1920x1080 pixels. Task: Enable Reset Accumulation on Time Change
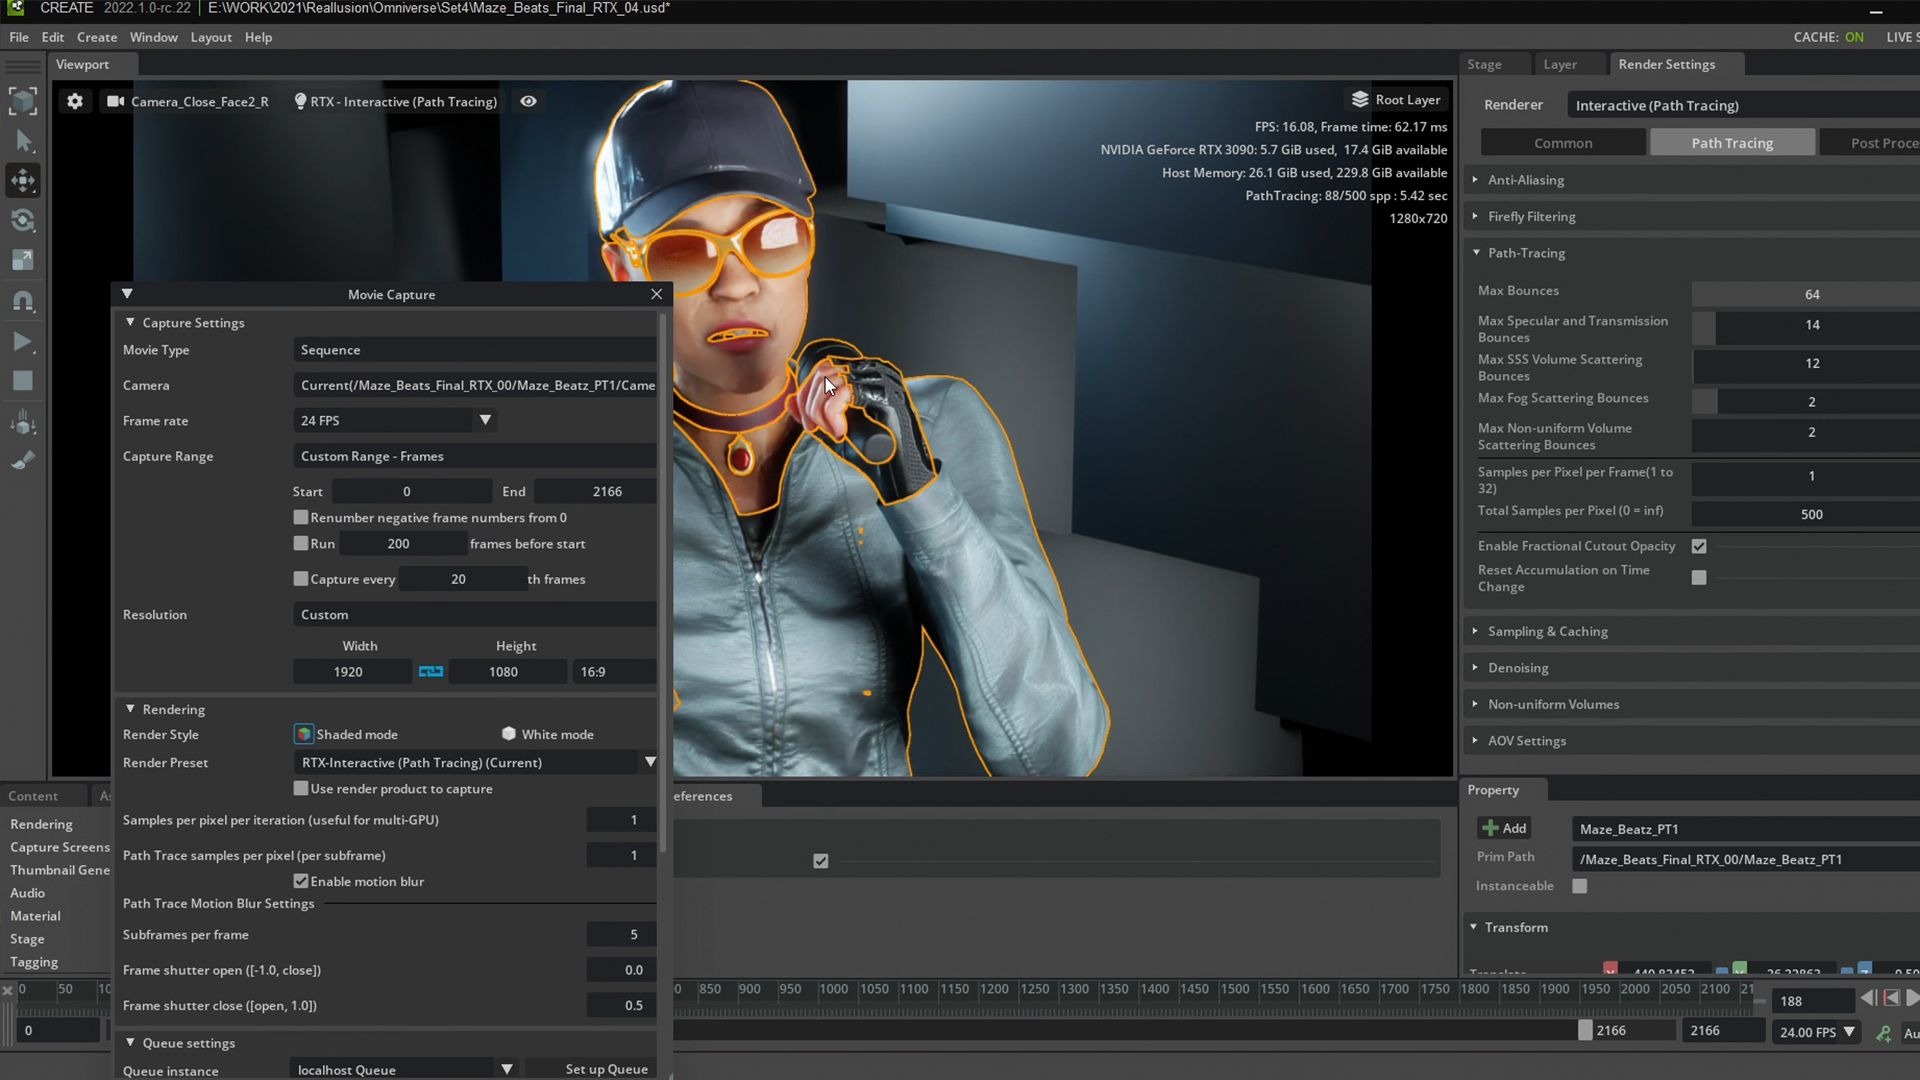(x=1699, y=578)
